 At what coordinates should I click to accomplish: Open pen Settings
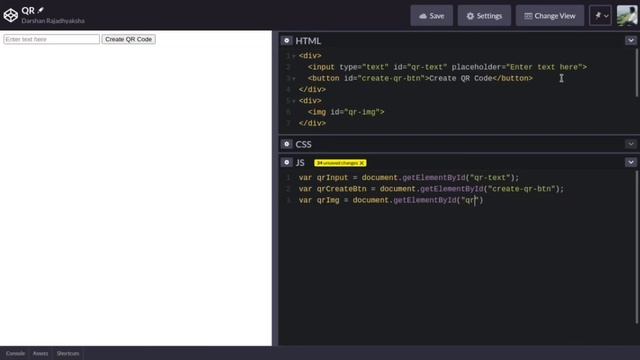point(484,16)
